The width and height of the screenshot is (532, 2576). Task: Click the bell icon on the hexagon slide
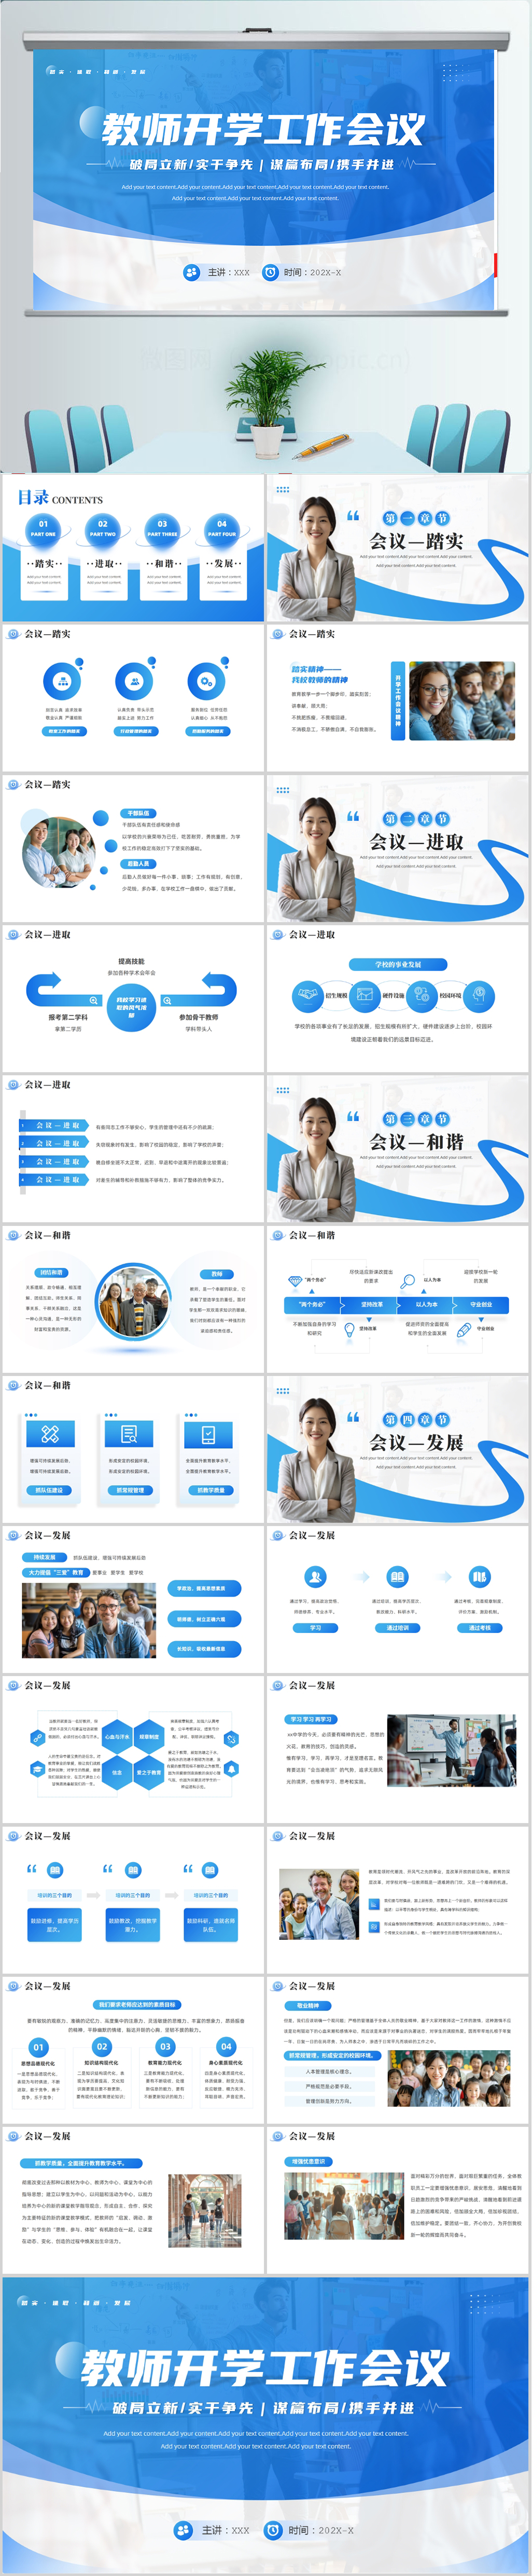pyautogui.click(x=231, y=1769)
